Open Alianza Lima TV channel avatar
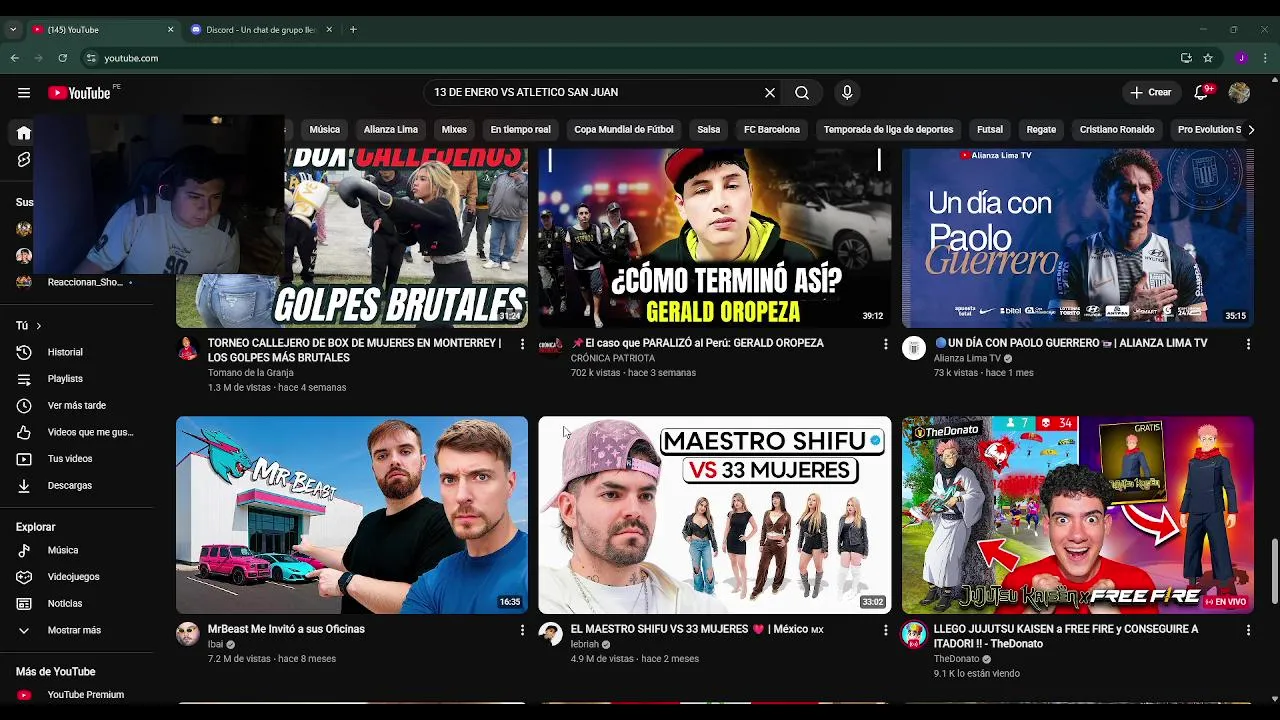1280x720 pixels. coord(914,348)
